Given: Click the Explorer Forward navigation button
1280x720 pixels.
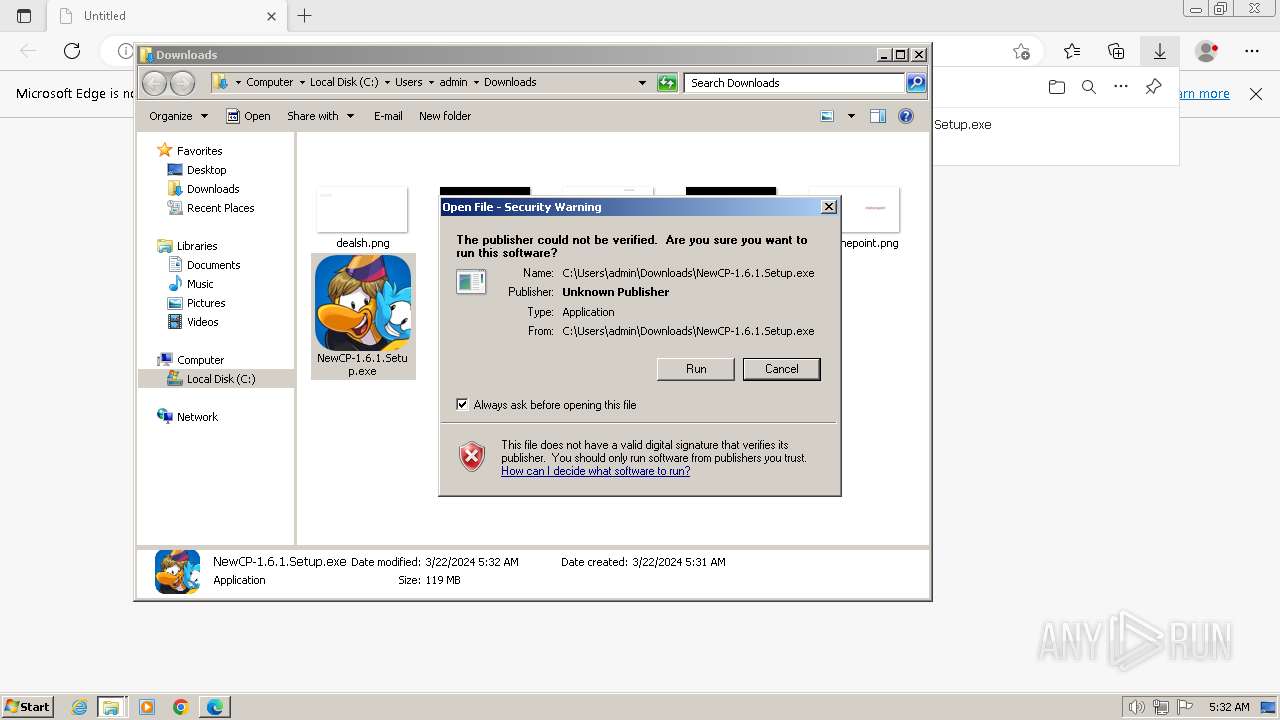Looking at the screenshot, I should (x=182, y=83).
